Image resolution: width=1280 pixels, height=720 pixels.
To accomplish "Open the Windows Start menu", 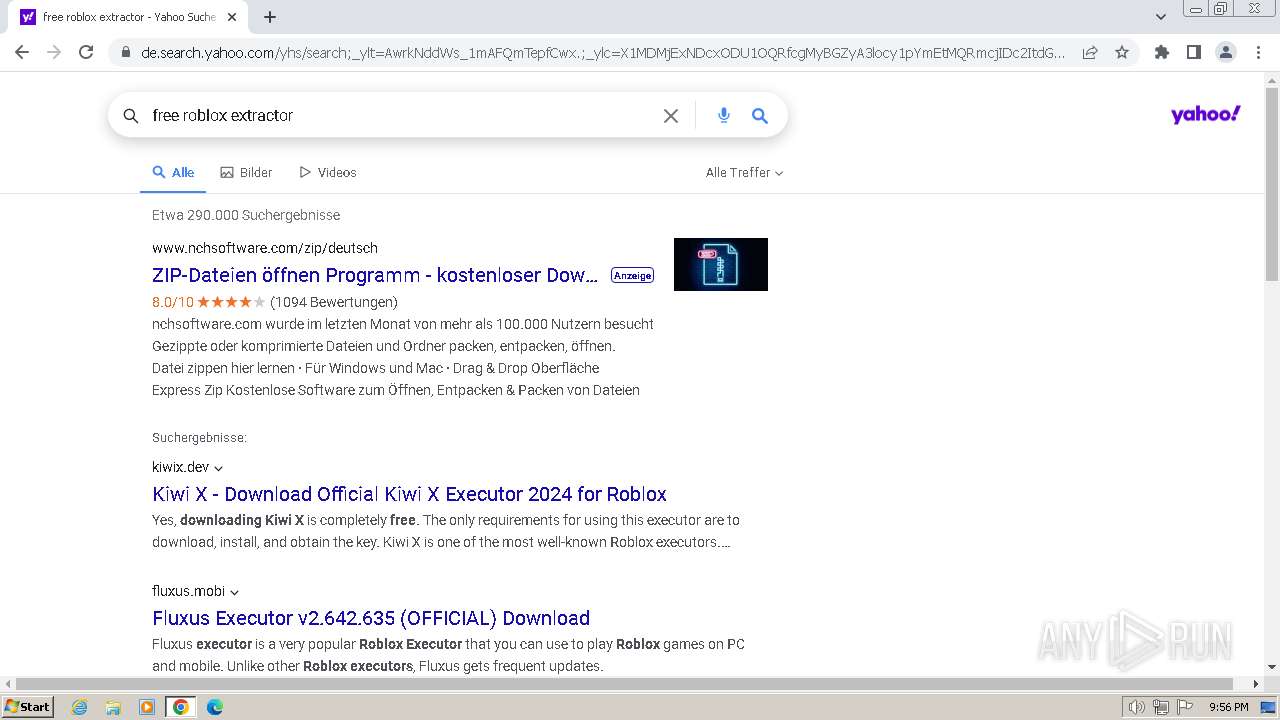I will [x=27, y=706].
